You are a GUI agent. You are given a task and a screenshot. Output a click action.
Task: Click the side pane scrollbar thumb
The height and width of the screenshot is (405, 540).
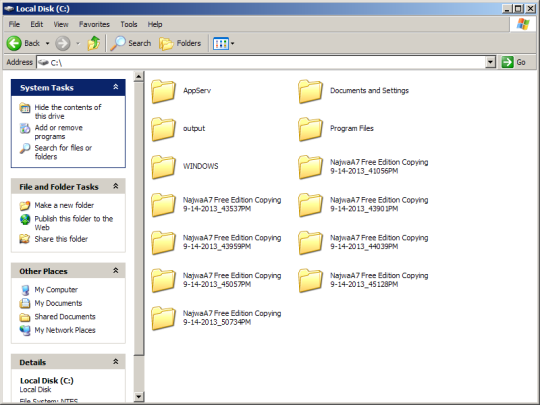pos(138,219)
